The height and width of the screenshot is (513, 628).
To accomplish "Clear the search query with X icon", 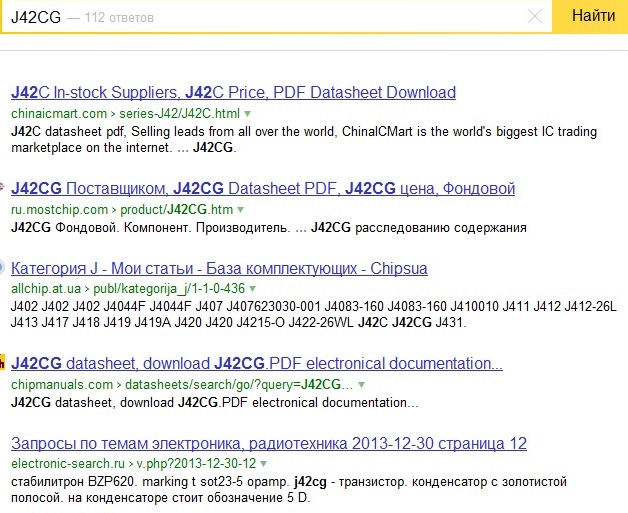I will point(535,16).
